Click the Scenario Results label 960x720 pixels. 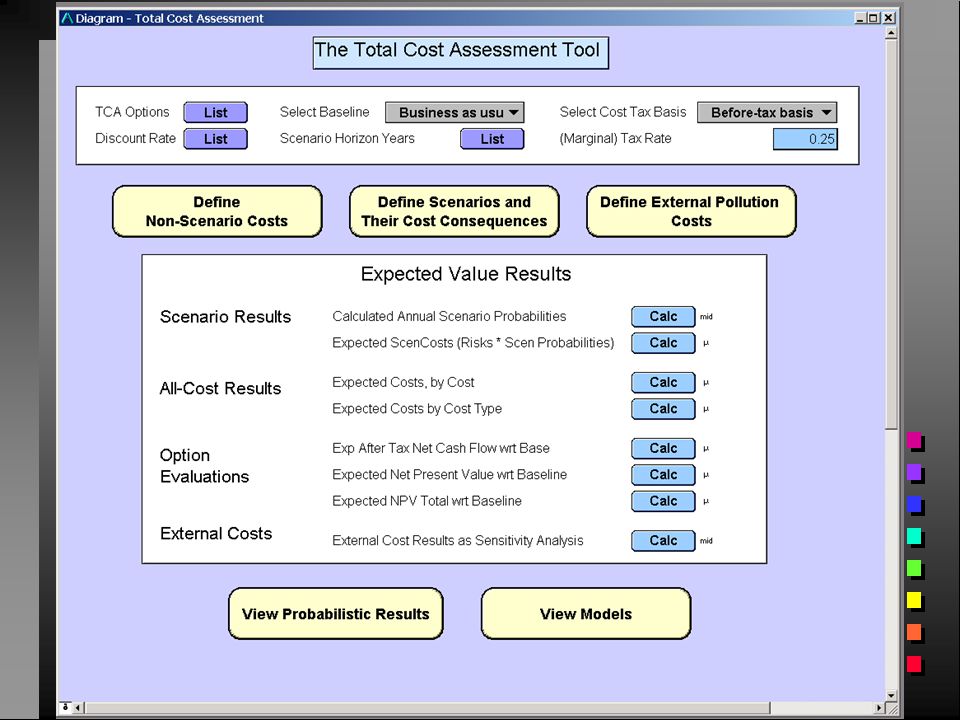point(225,317)
